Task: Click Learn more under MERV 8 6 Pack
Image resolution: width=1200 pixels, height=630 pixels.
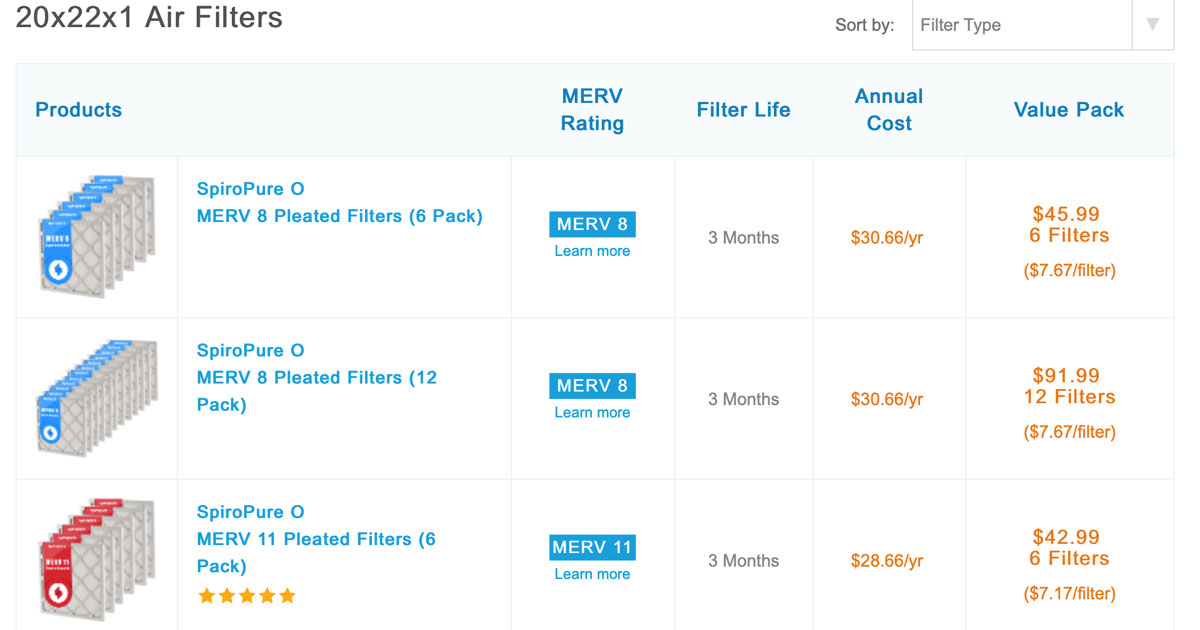Action: click(x=592, y=251)
